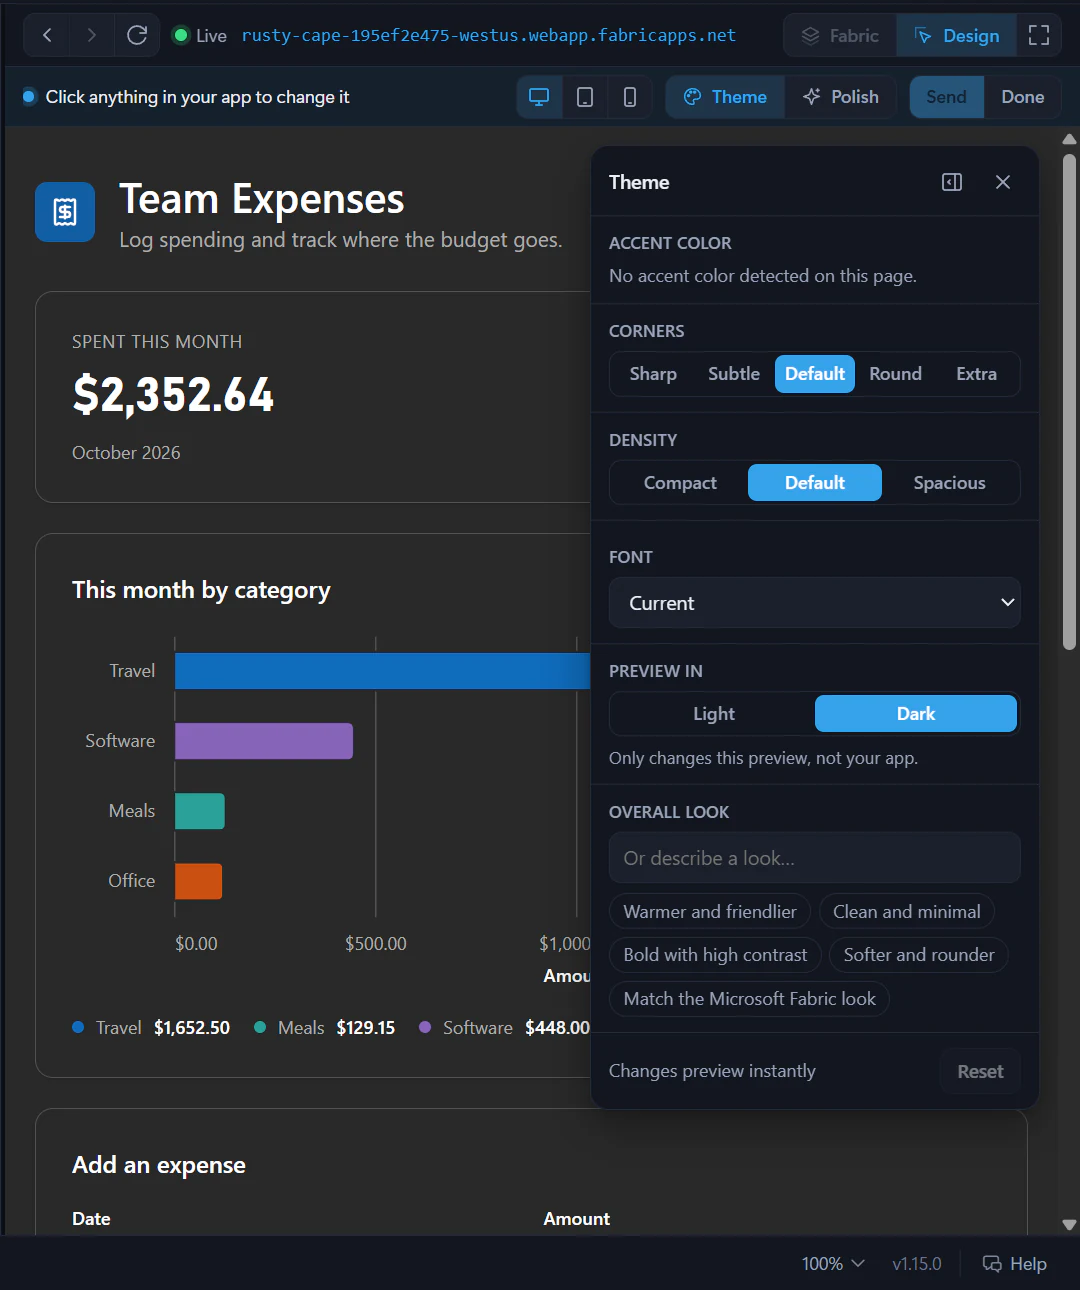
Task: Click the Done button
Action: click(x=1023, y=97)
